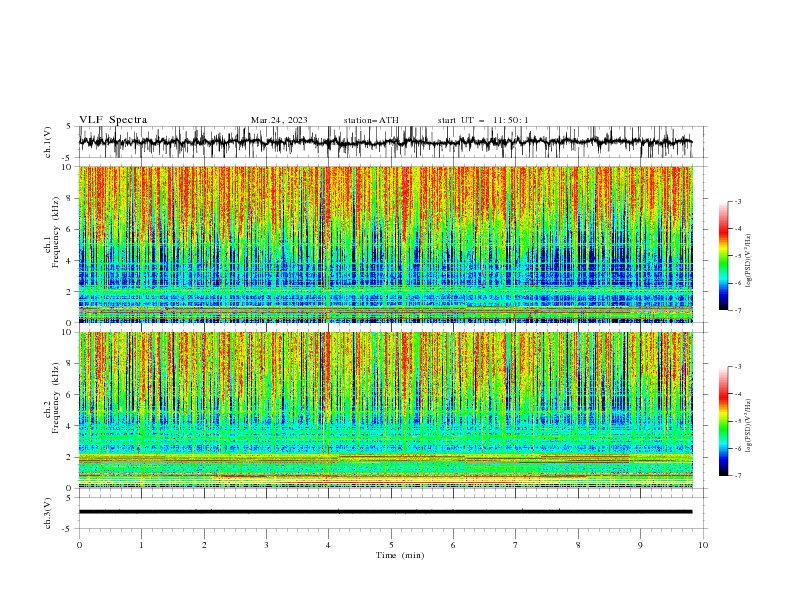Click the ch.1 spectrogram panel
Image resolution: width=792 pixels, height=612 pixels.
click(x=386, y=244)
